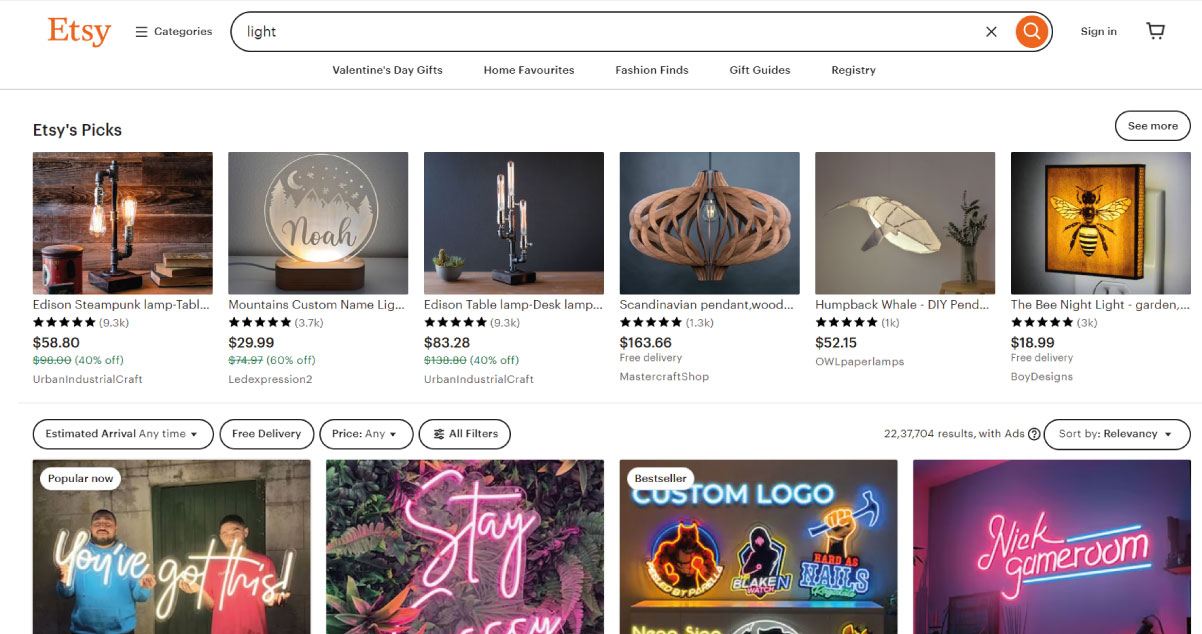Click in the search input field
This screenshot has width=1202, height=634.
coord(600,32)
